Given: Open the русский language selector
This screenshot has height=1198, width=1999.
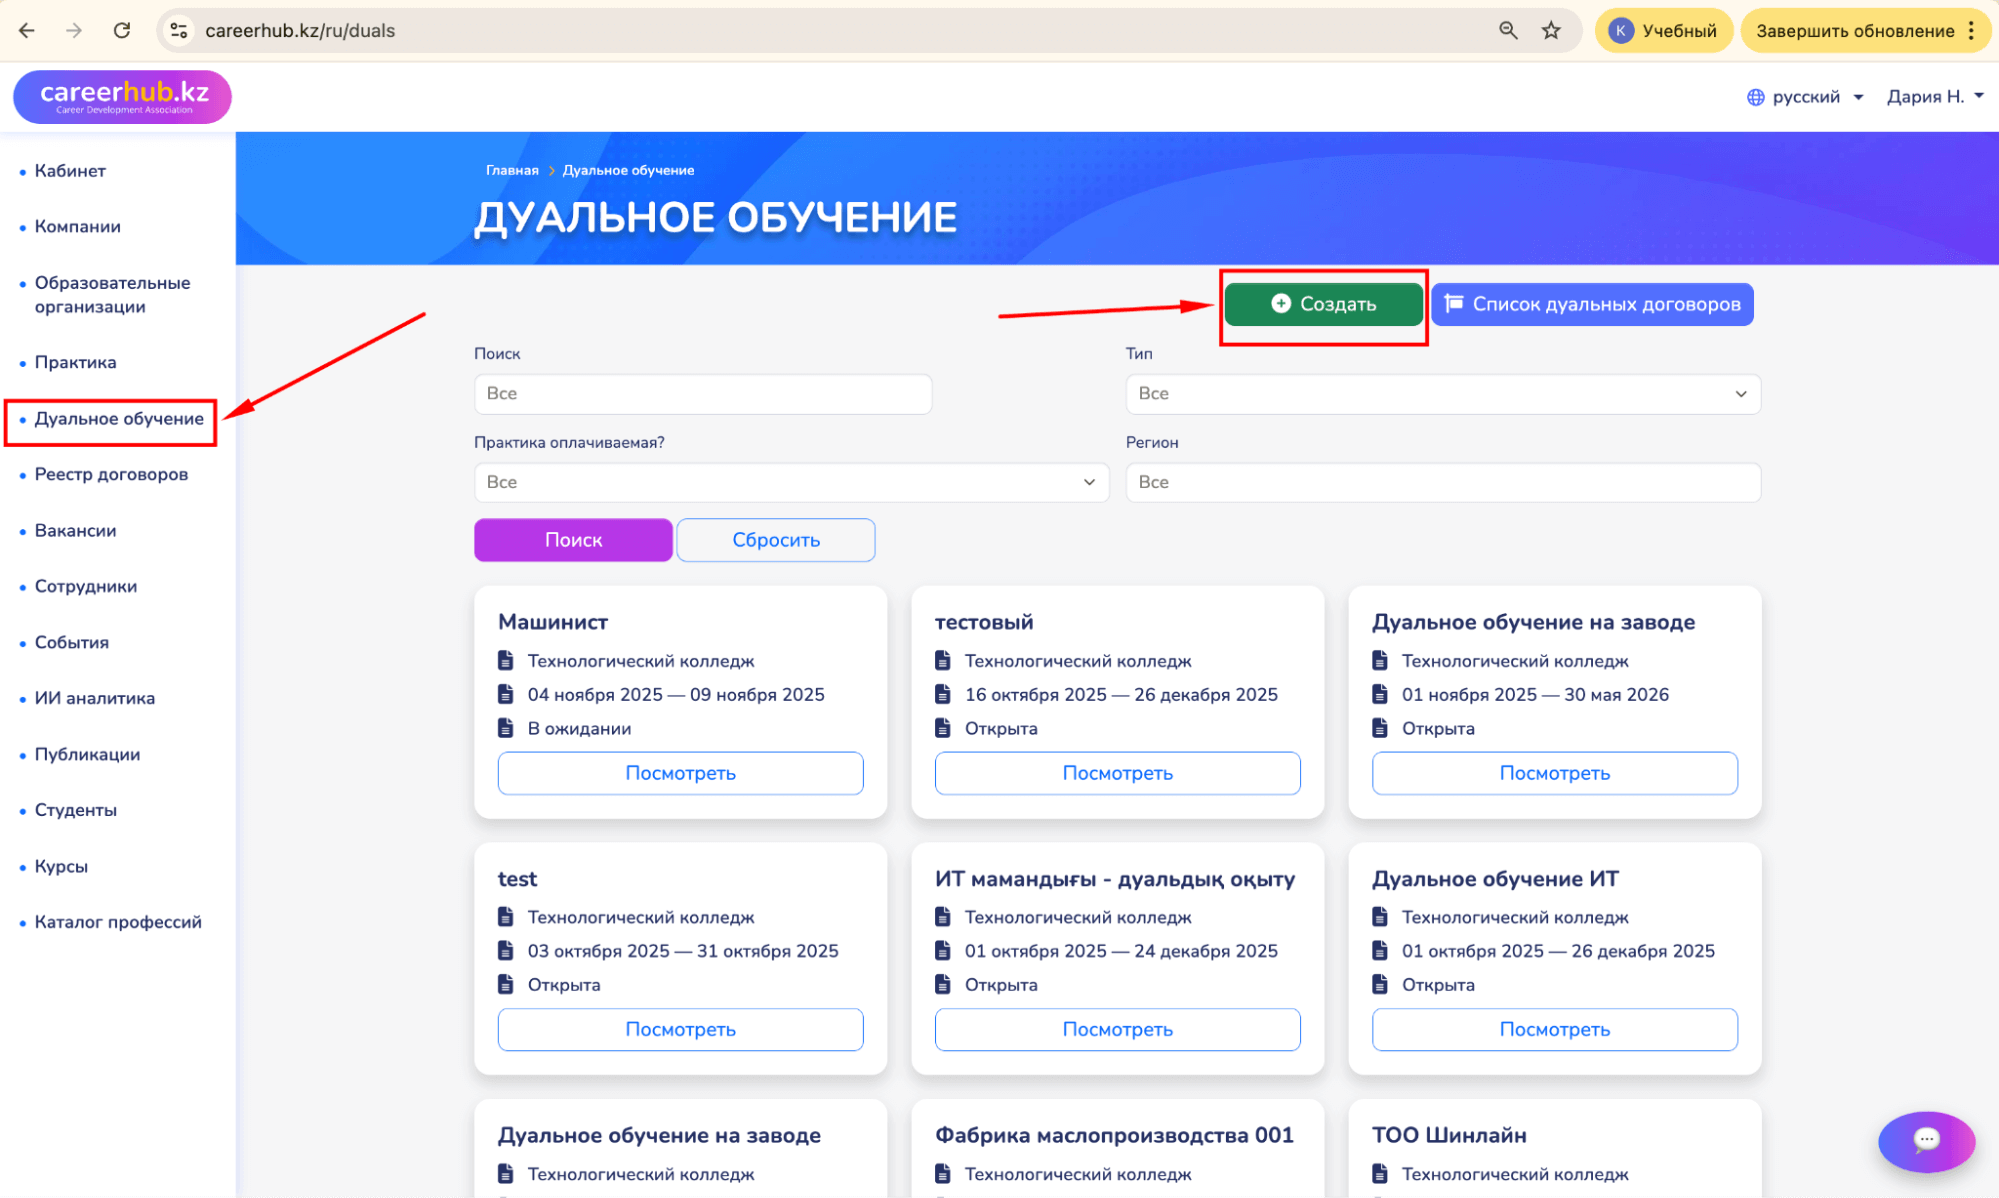Looking at the screenshot, I should pos(1805,97).
